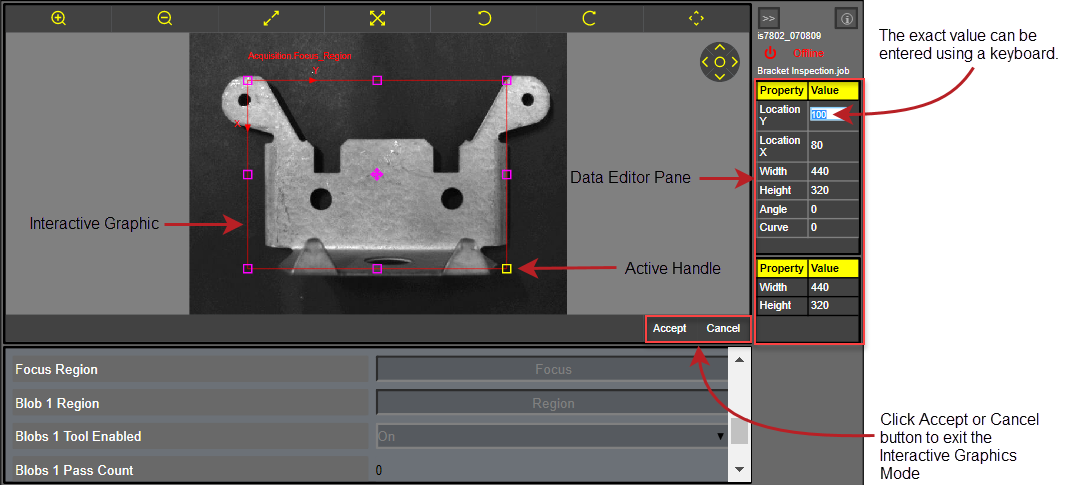
Task: Collapse panel with double-arrow button
Action: tap(768, 18)
